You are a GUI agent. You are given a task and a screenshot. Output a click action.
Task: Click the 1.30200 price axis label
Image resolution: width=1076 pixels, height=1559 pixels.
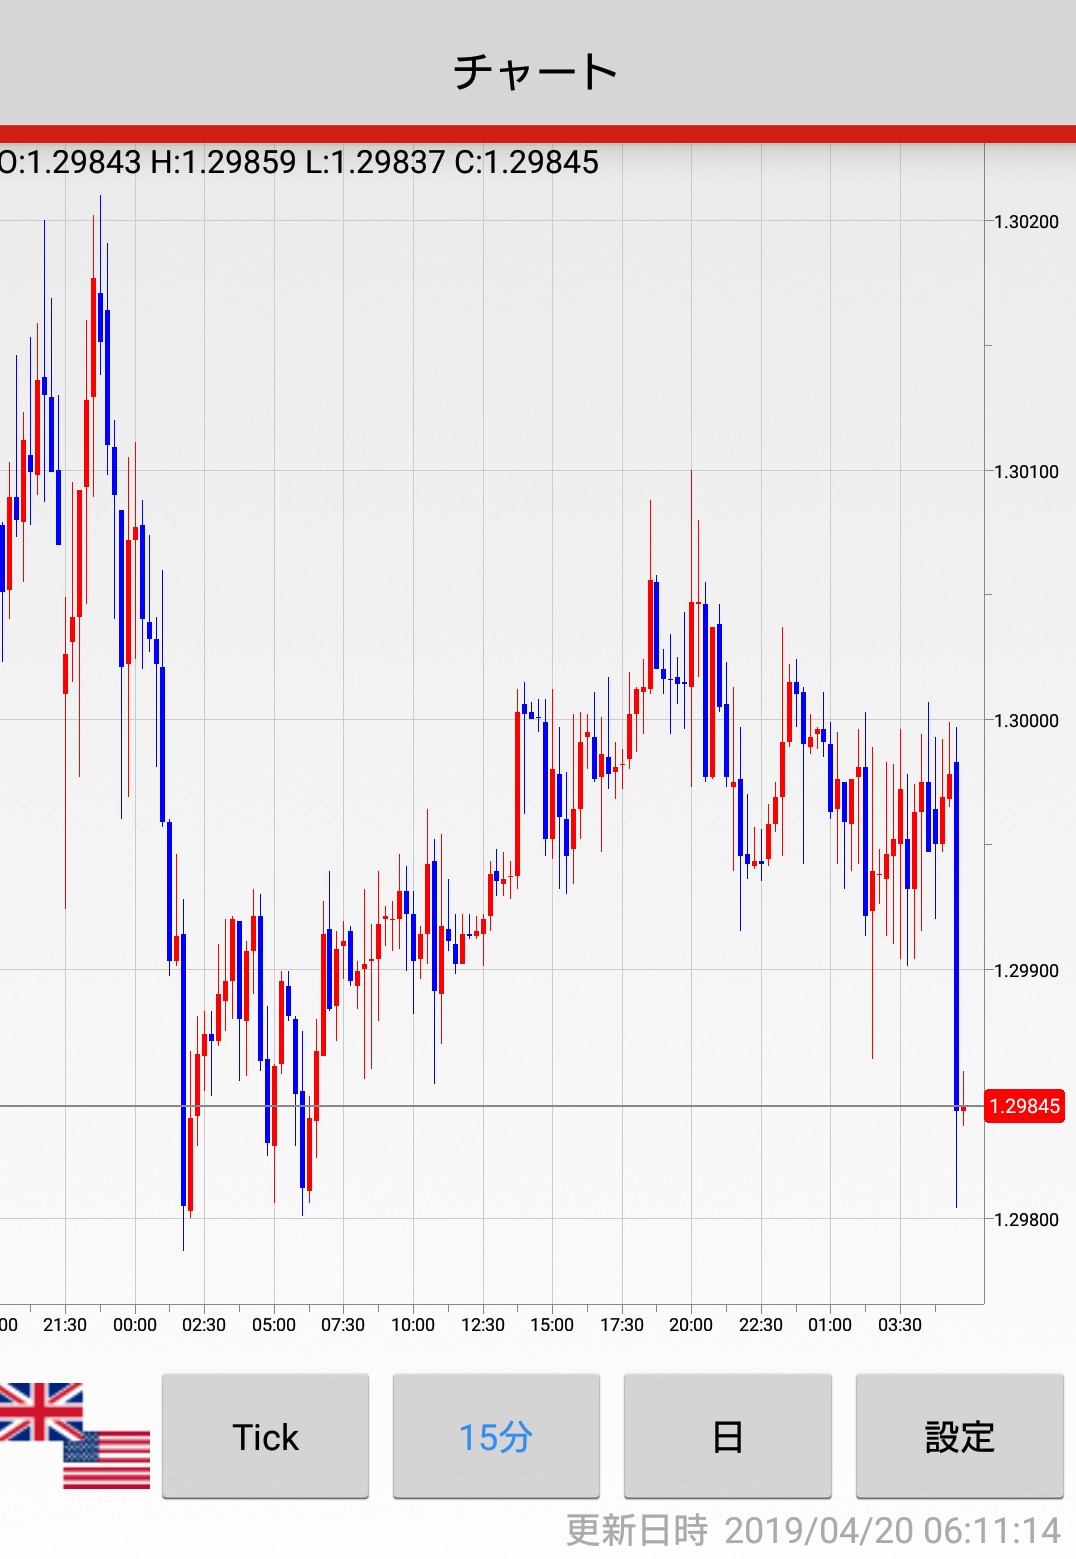pyautogui.click(x=1025, y=222)
